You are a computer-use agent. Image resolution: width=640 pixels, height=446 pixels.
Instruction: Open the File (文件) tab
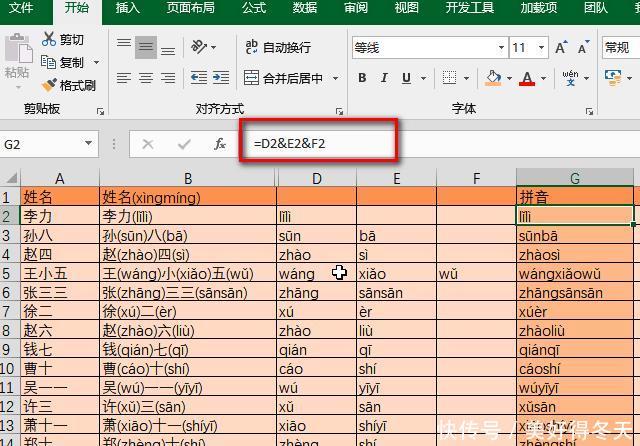(x=21, y=7)
